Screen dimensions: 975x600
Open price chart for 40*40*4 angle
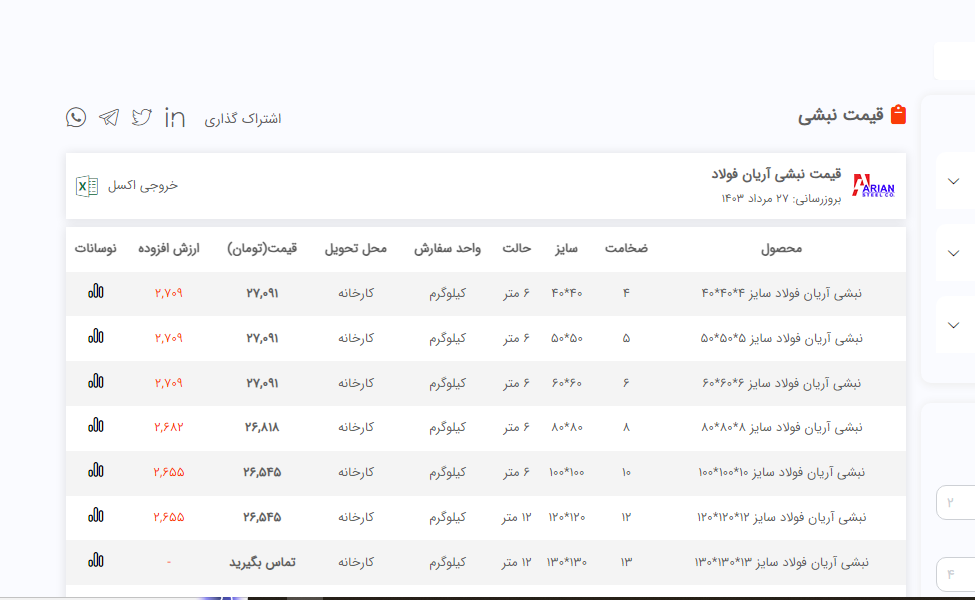95,293
